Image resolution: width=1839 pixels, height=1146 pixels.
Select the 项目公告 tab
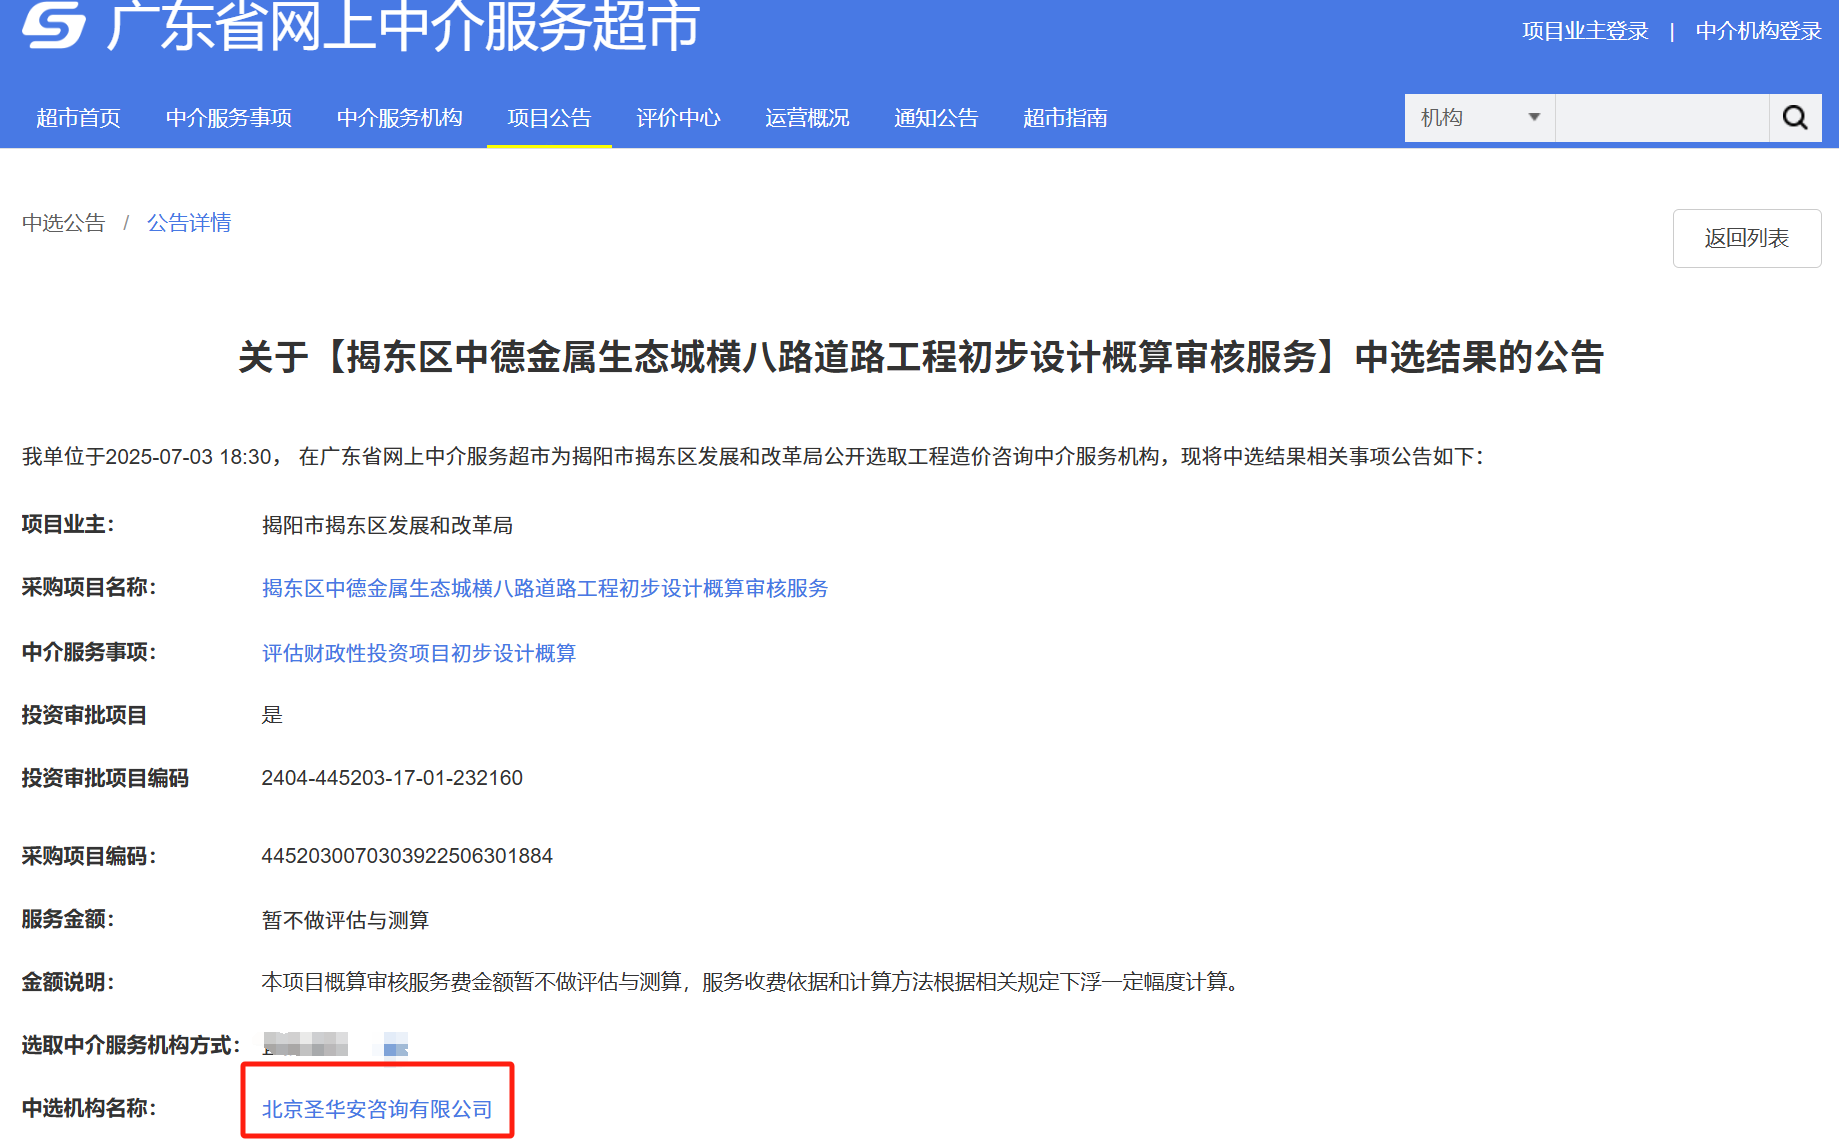coord(549,118)
